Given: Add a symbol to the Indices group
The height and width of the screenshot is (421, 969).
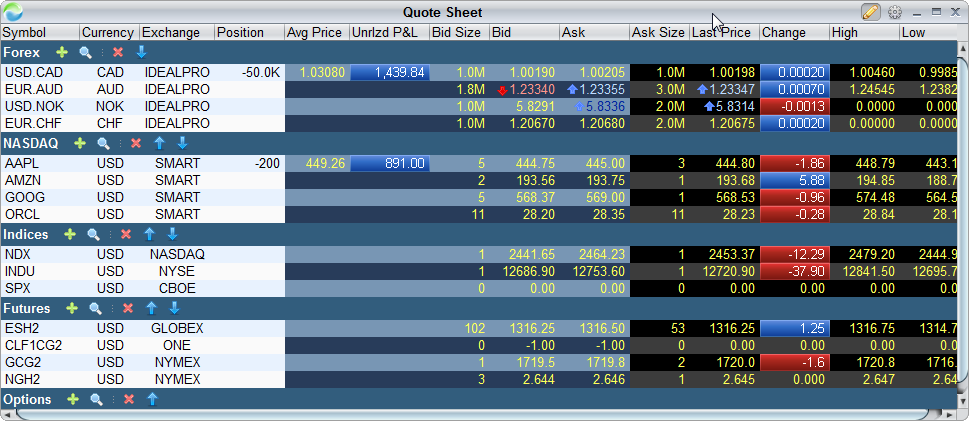Looking at the screenshot, I should pos(70,234).
